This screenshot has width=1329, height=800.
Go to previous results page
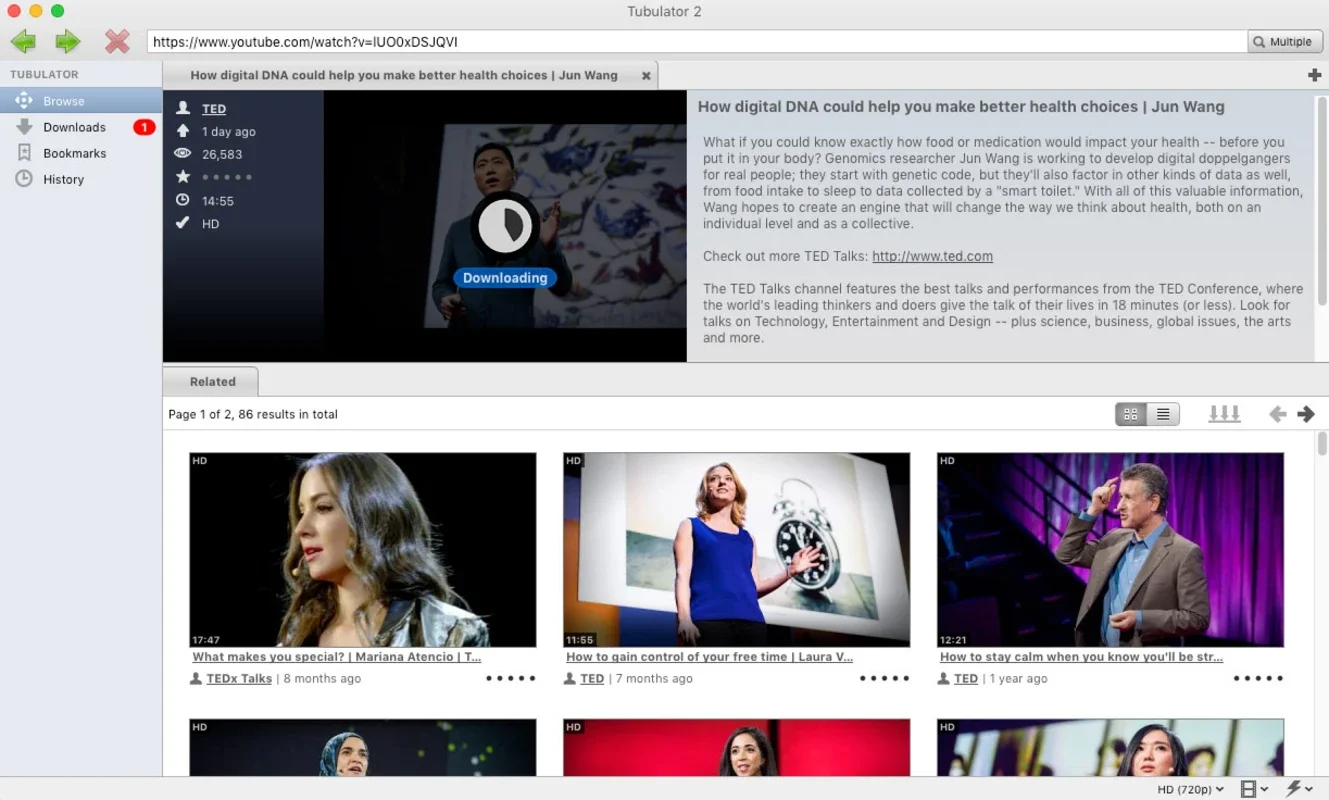tap(1277, 414)
